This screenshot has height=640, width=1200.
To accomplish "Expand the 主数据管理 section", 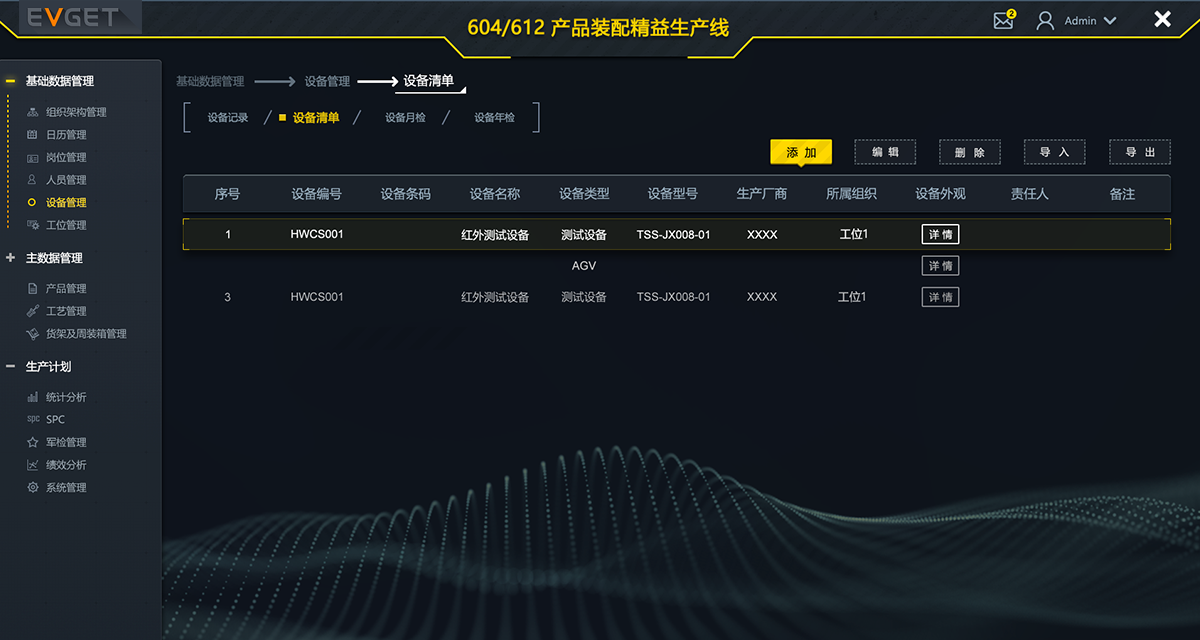I will (11, 258).
